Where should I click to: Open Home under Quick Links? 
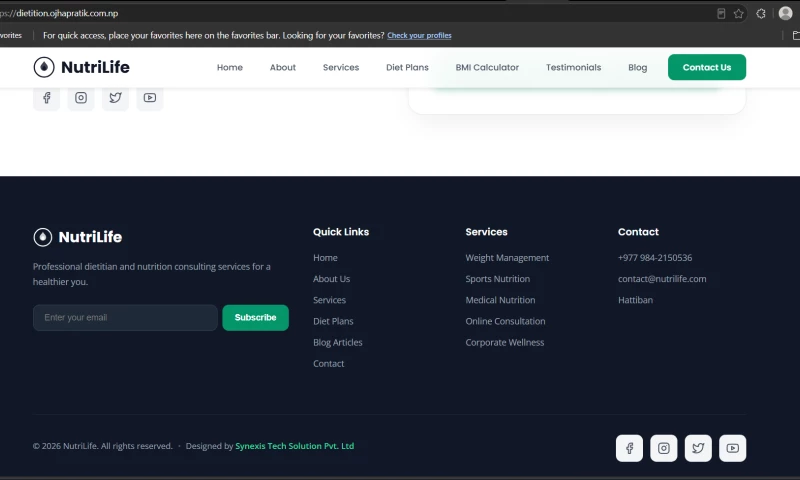tap(325, 258)
